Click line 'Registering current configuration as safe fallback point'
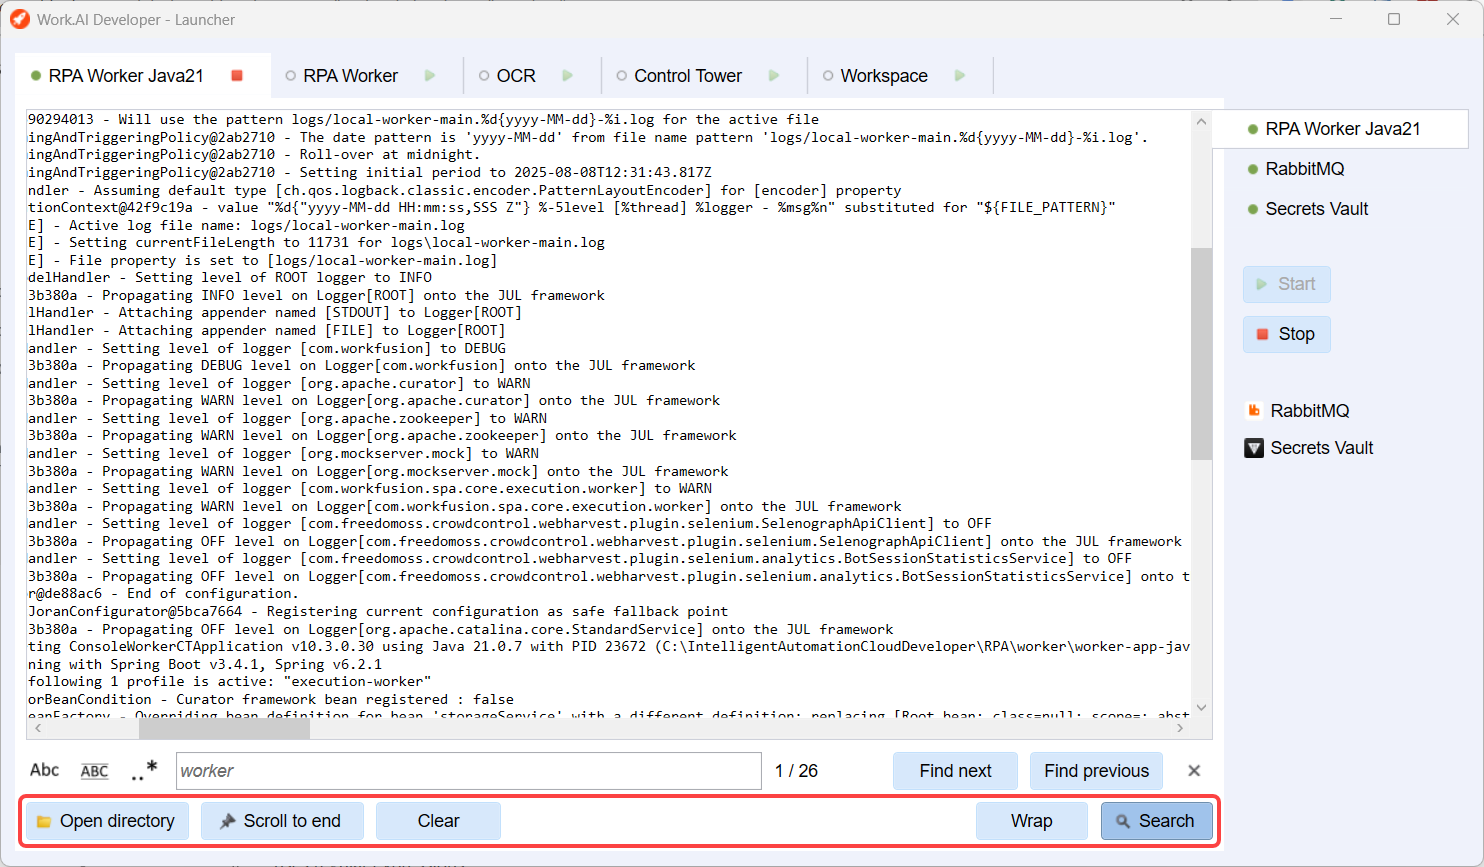1484x867 pixels. (378, 612)
